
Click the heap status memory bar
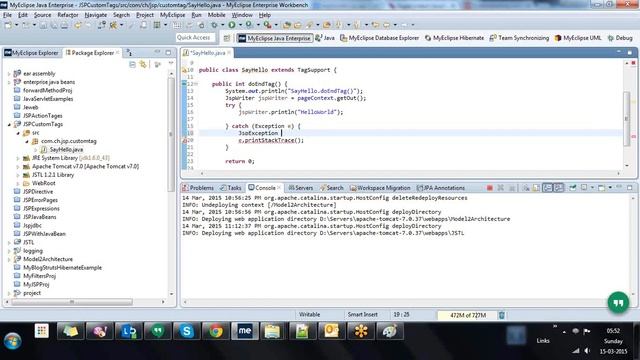(468, 315)
